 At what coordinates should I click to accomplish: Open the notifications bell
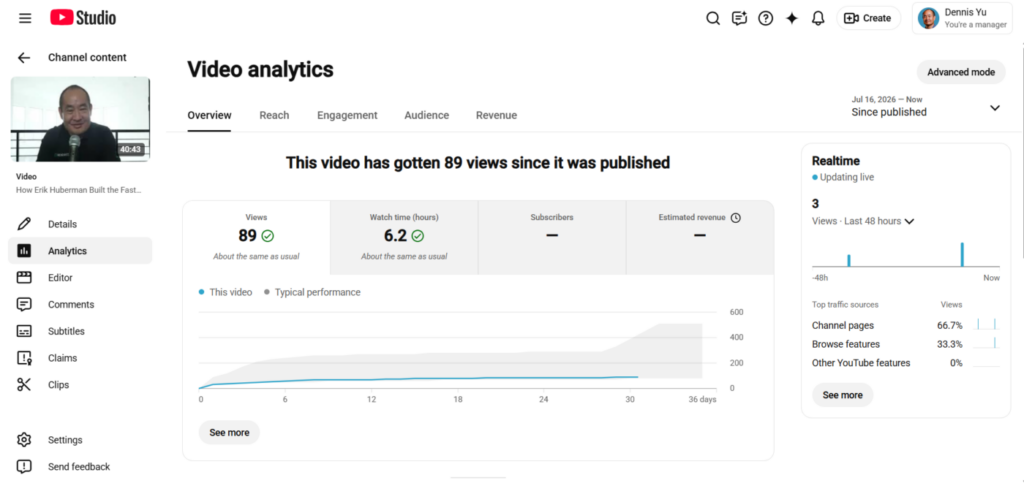[818, 18]
